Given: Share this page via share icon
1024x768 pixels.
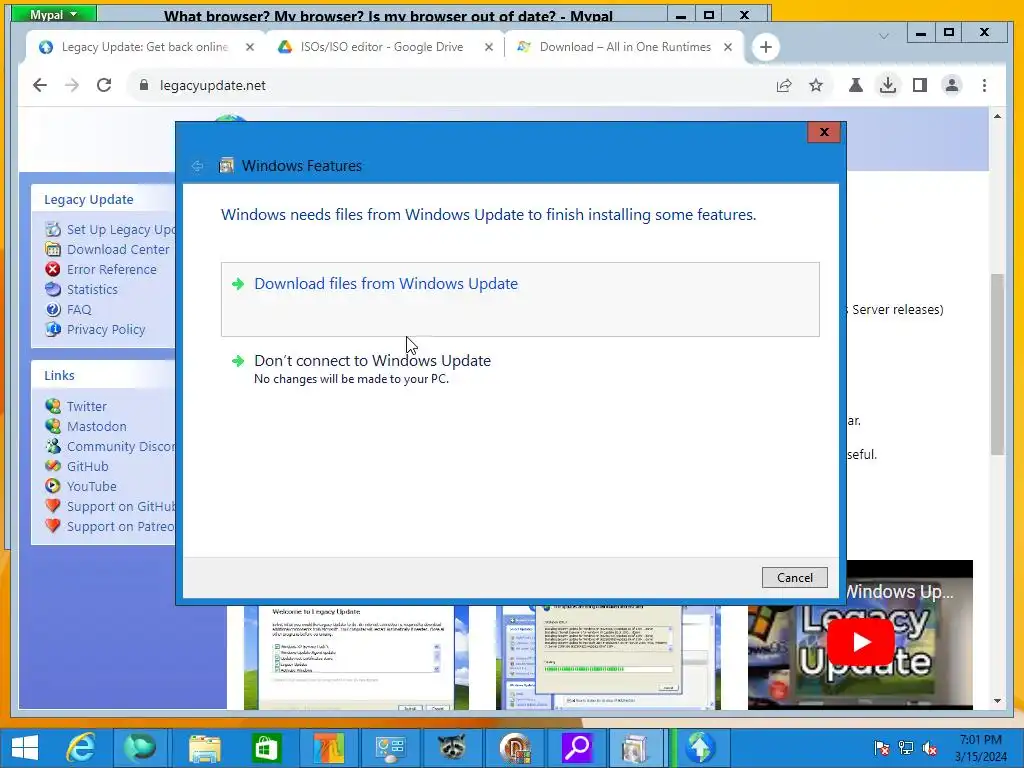Looking at the screenshot, I should (x=784, y=85).
